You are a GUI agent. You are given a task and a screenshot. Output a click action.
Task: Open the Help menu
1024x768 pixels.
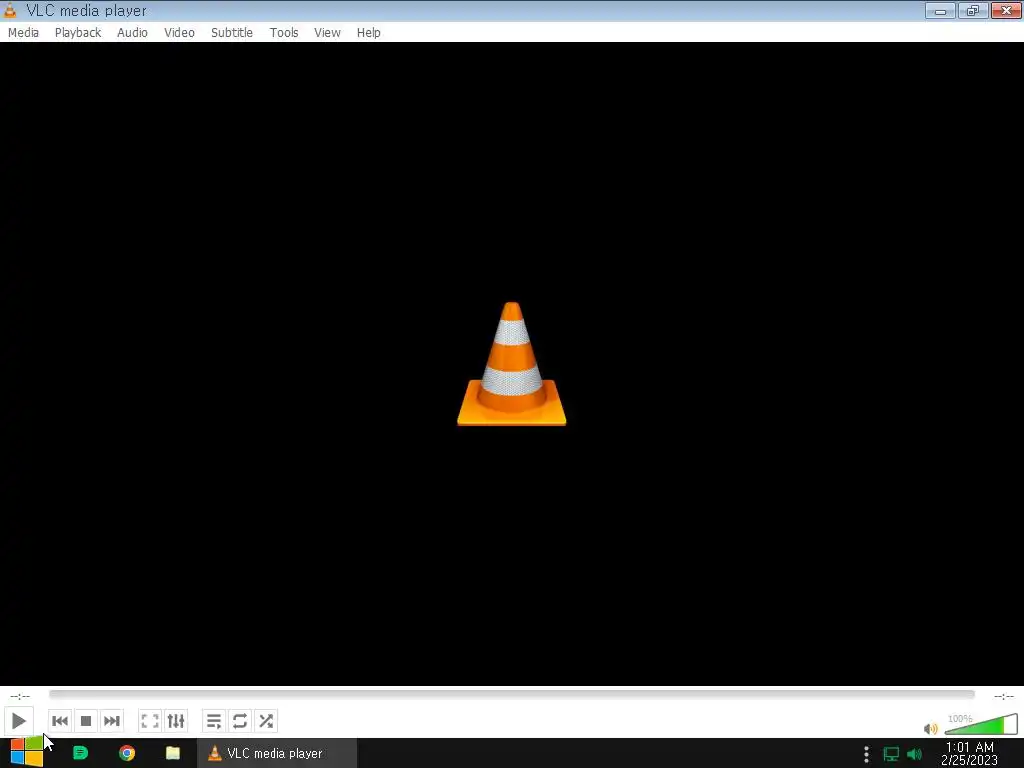click(368, 33)
